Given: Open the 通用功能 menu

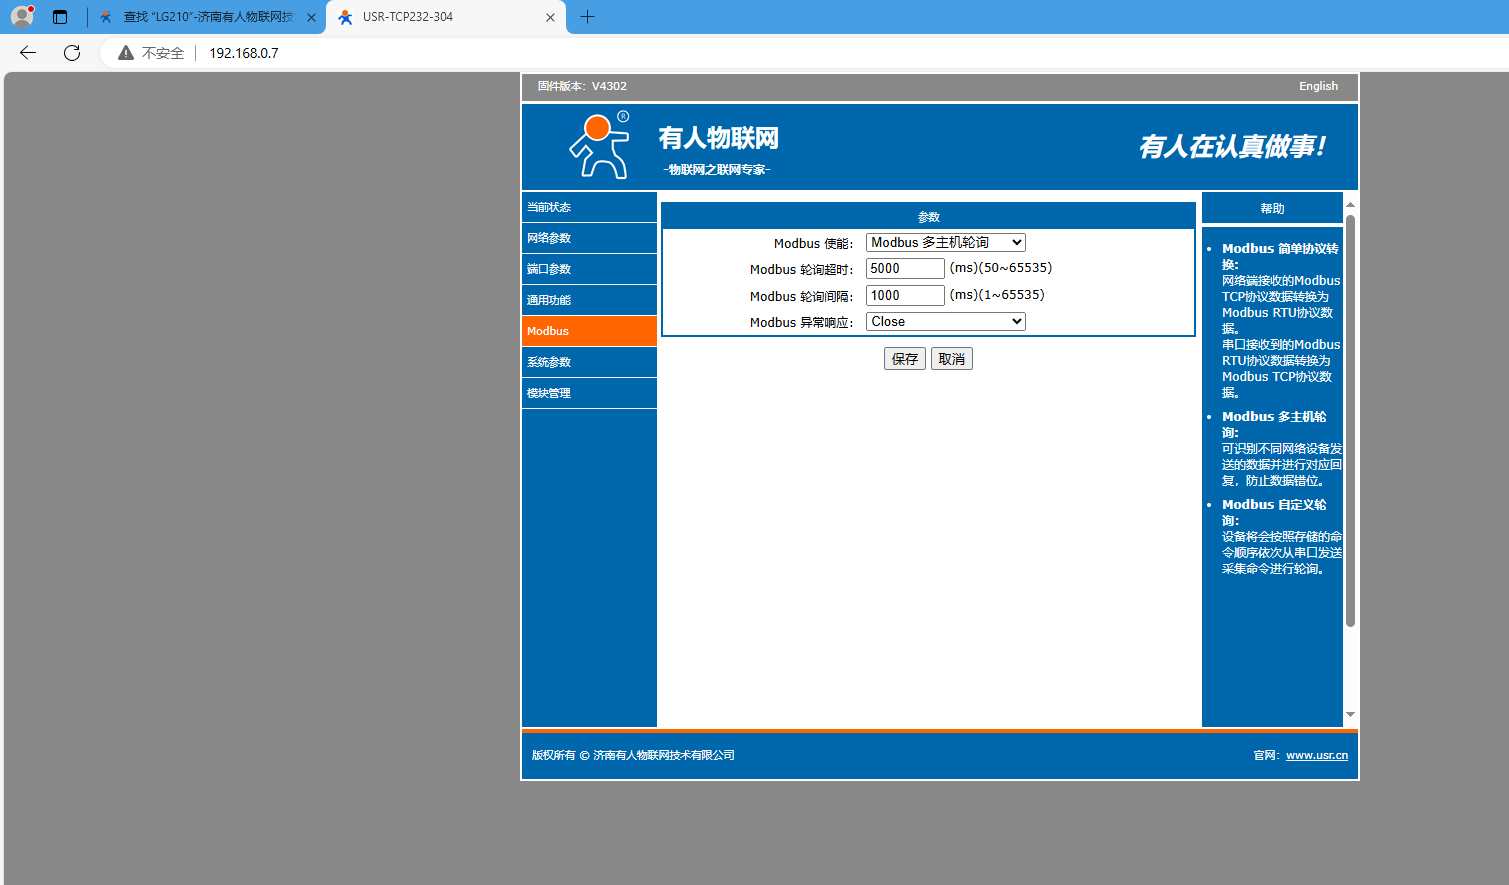Looking at the screenshot, I should click(x=589, y=300).
